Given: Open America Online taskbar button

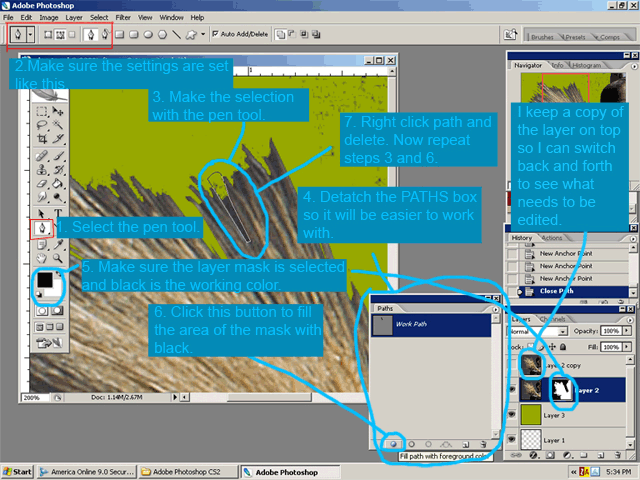Looking at the screenshot, I should pyautogui.click(x=86, y=472).
